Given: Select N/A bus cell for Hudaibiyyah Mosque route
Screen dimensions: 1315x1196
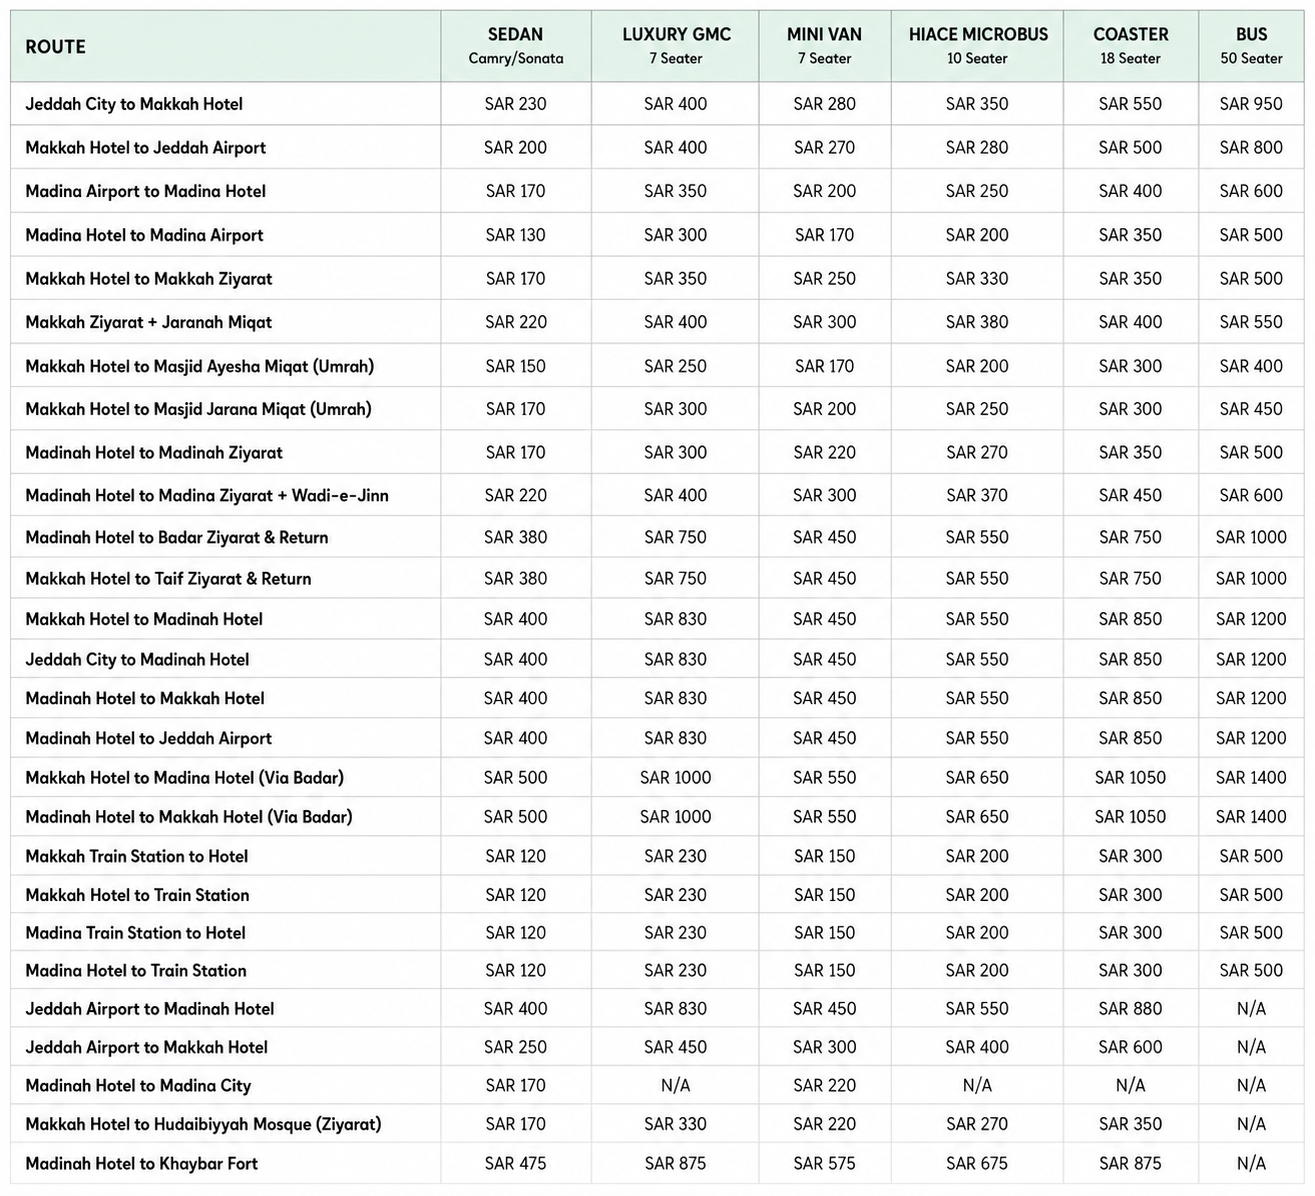Looking at the screenshot, I should pyautogui.click(x=1251, y=1124).
